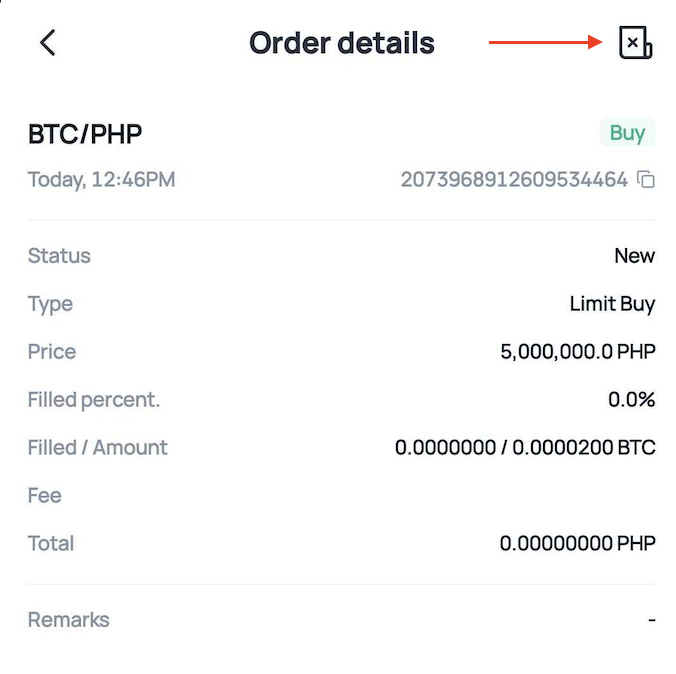676x674 pixels.
Task: Click the Price row label
Action: [52, 352]
